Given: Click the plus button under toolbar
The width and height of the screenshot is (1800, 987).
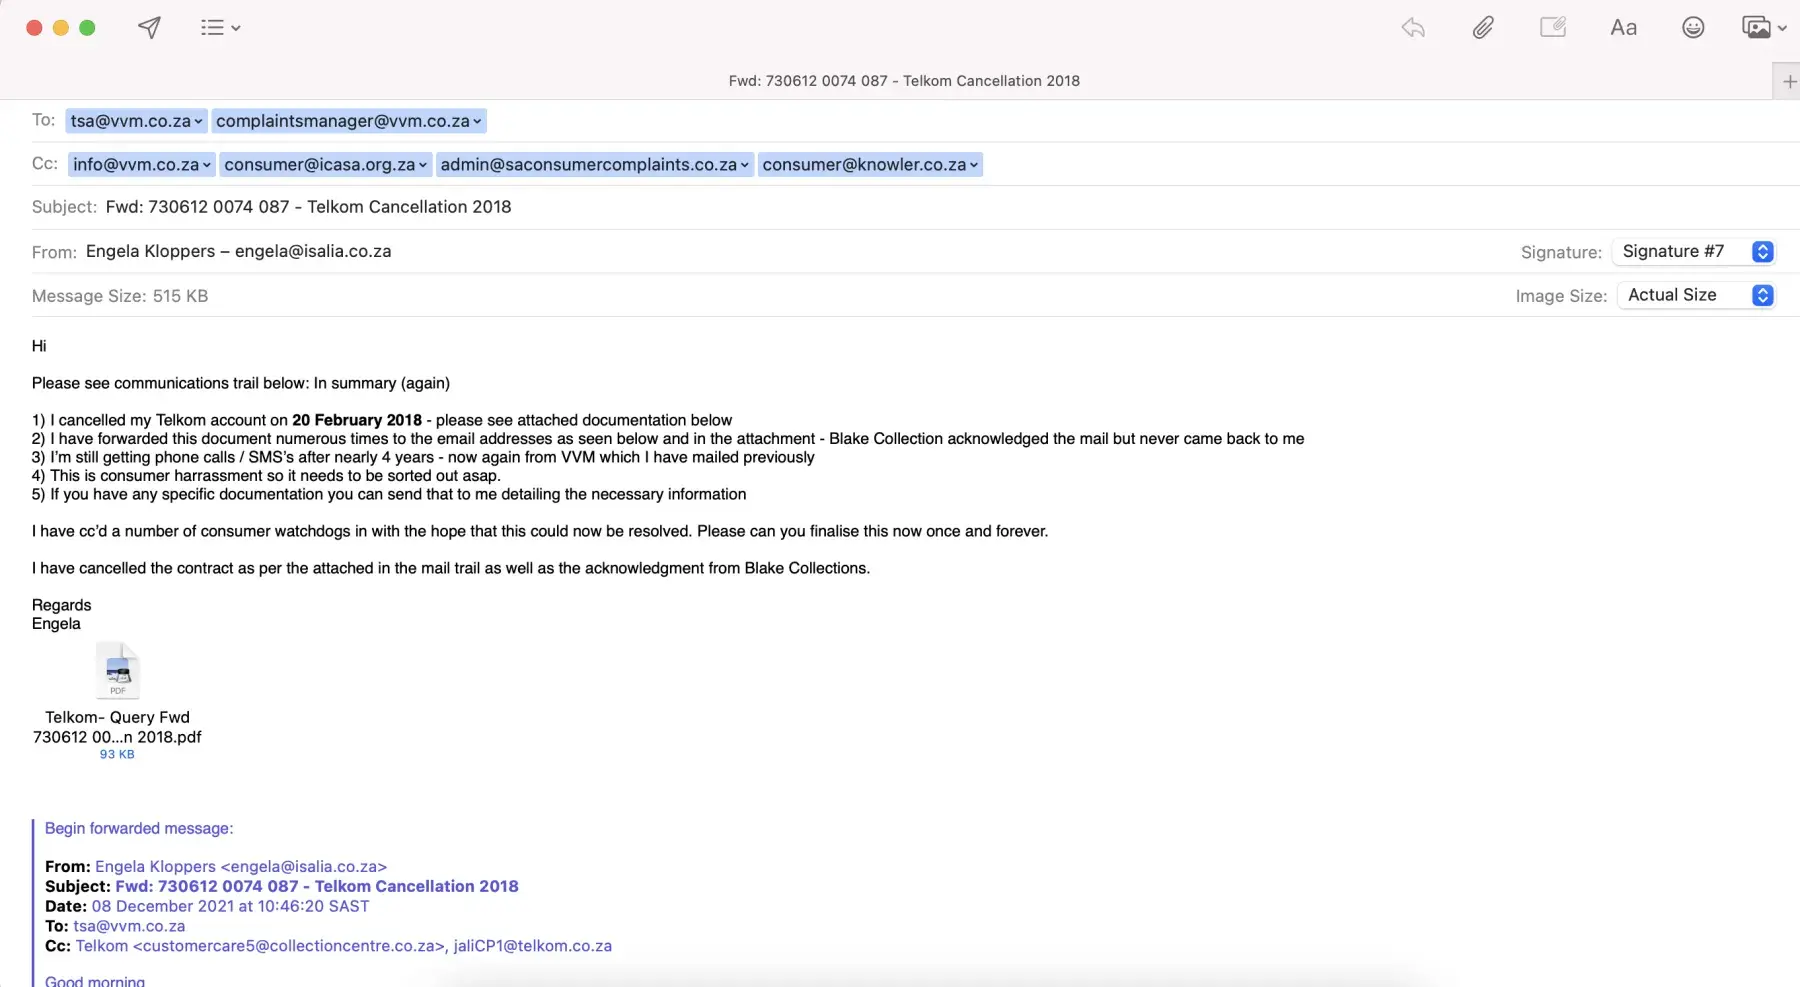Looking at the screenshot, I should [1789, 81].
